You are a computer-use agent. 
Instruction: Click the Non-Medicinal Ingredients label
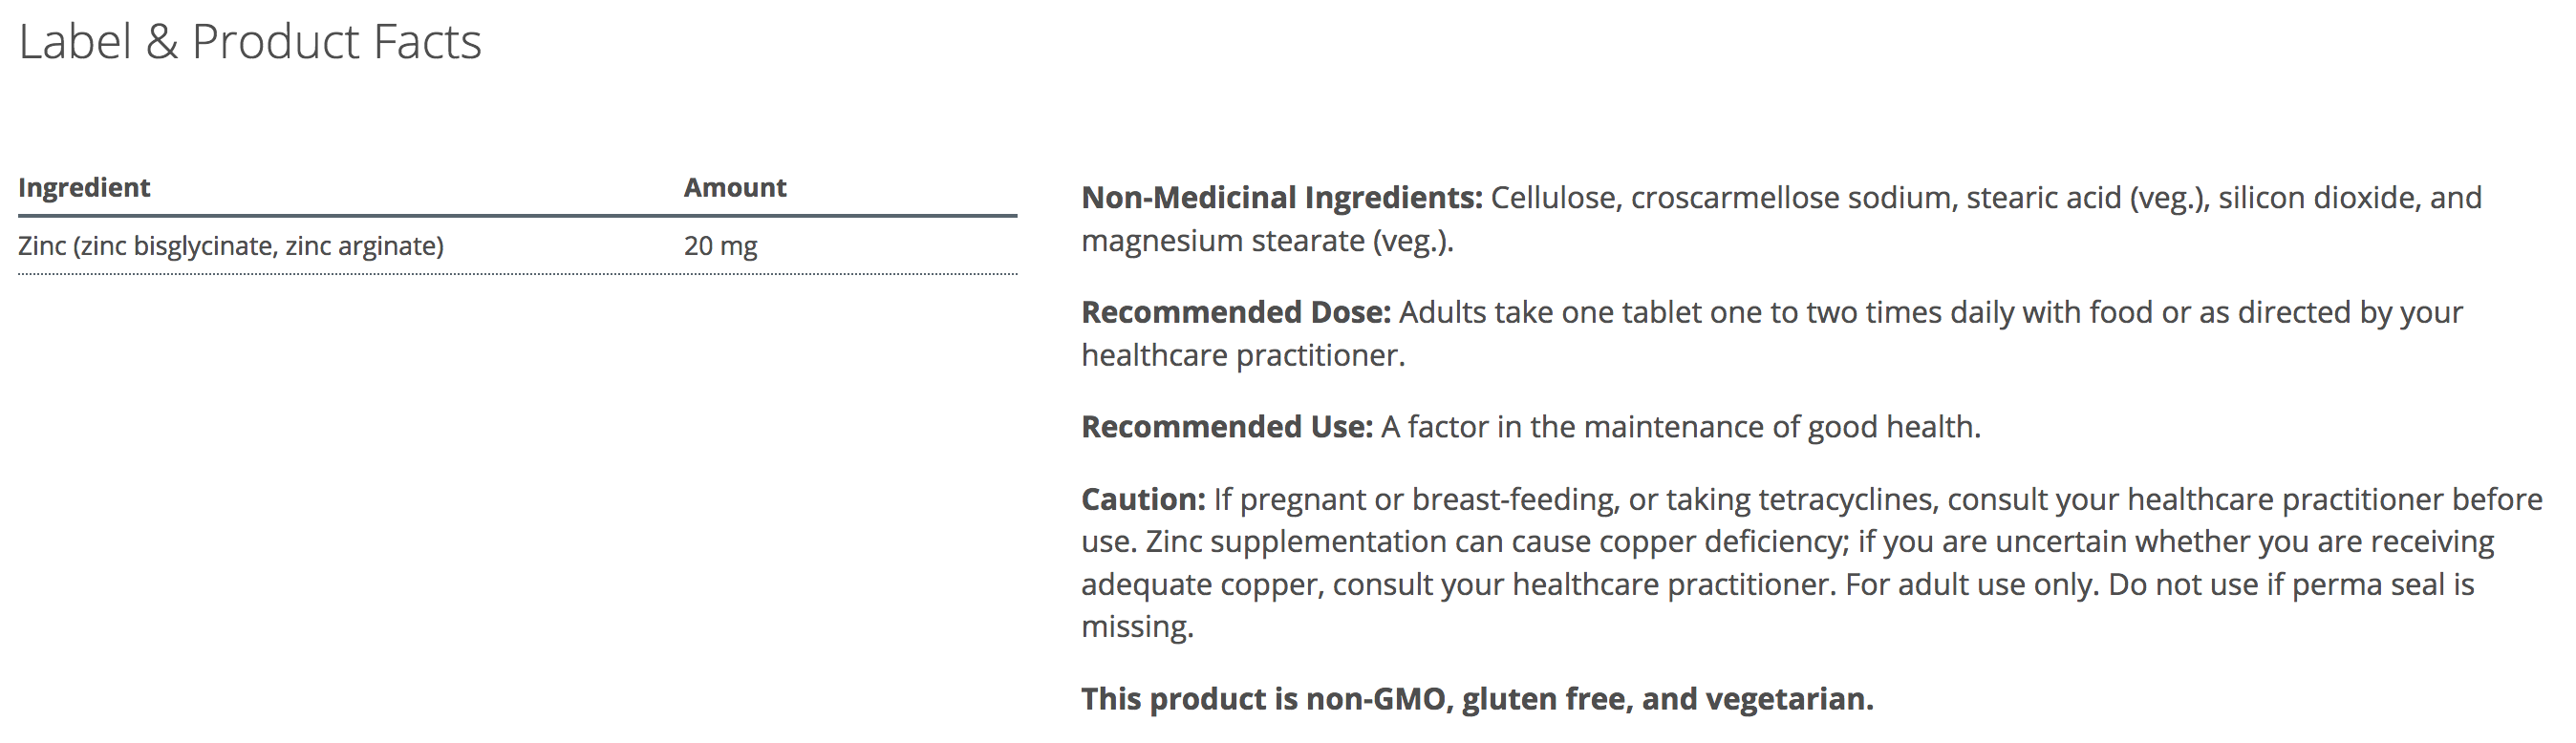(1281, 198)
